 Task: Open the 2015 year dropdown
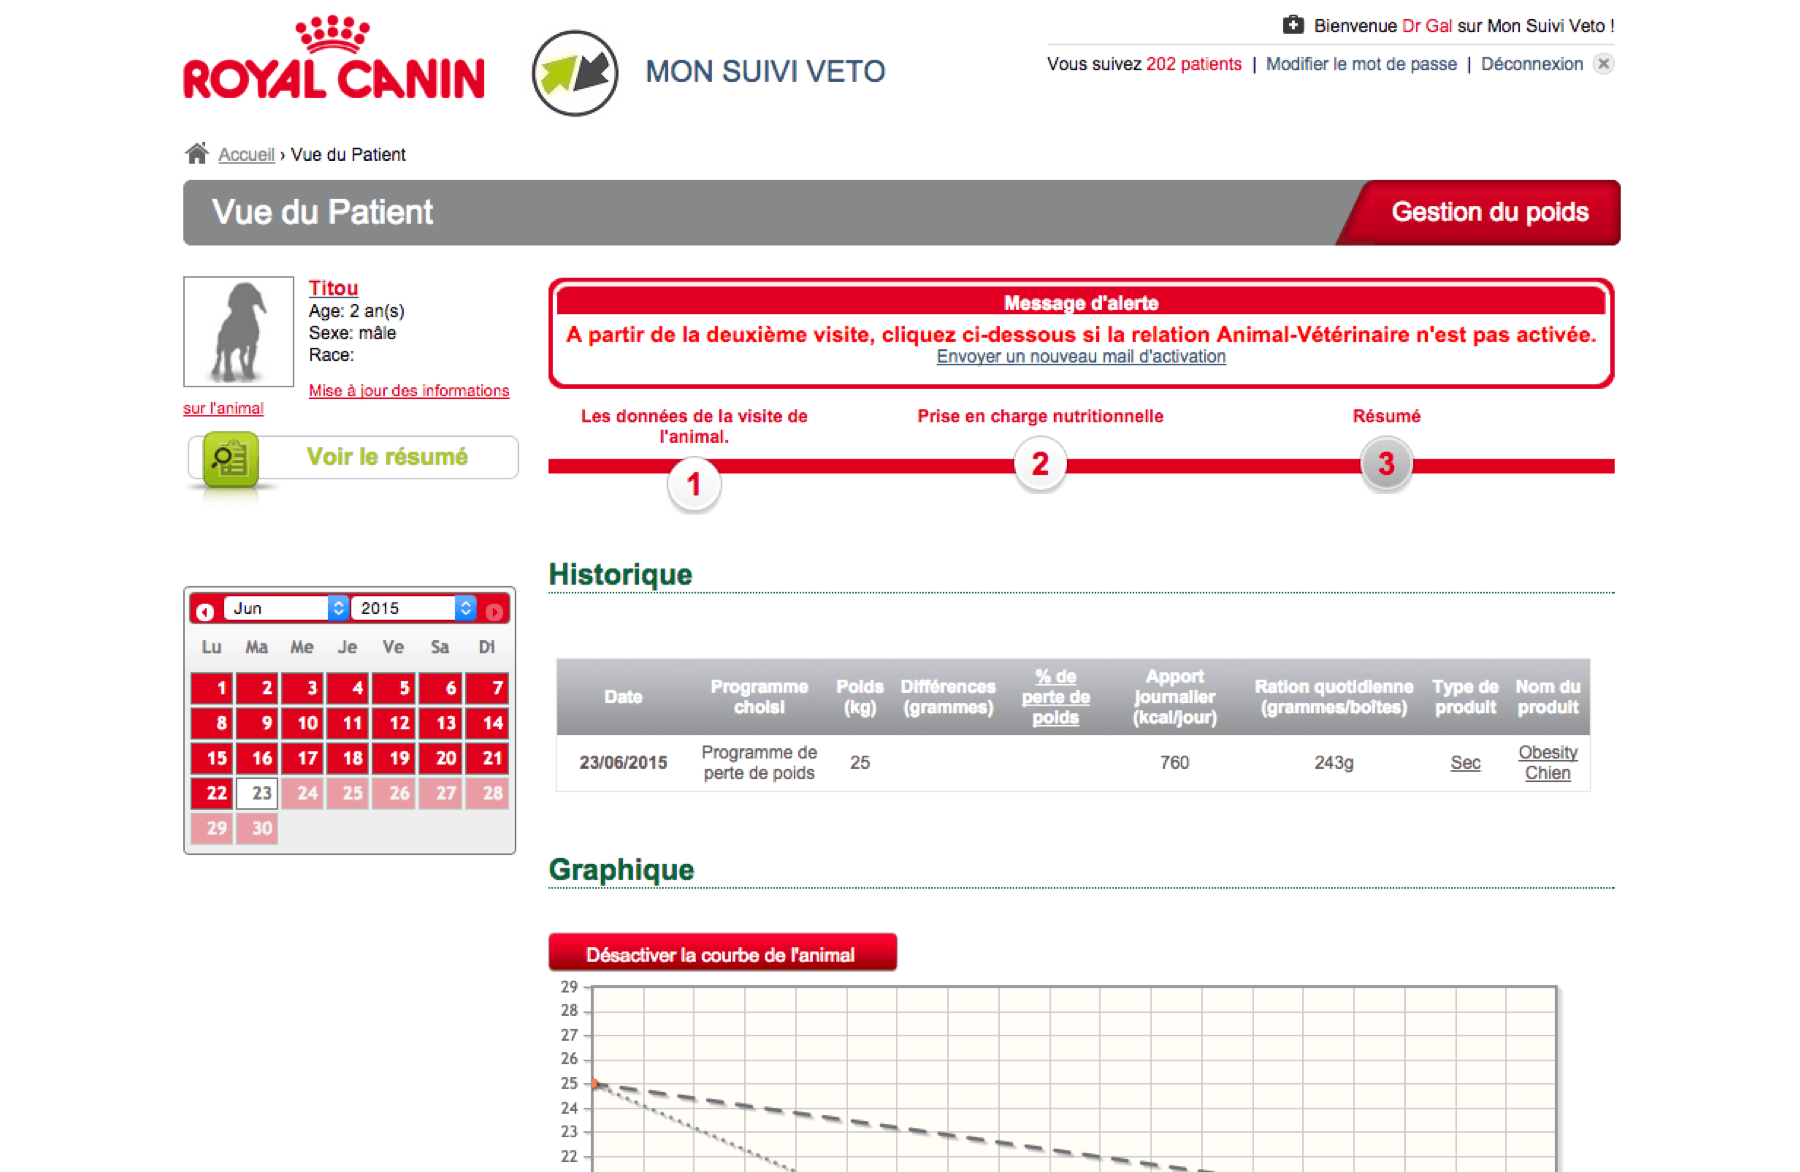pos(416,608)
